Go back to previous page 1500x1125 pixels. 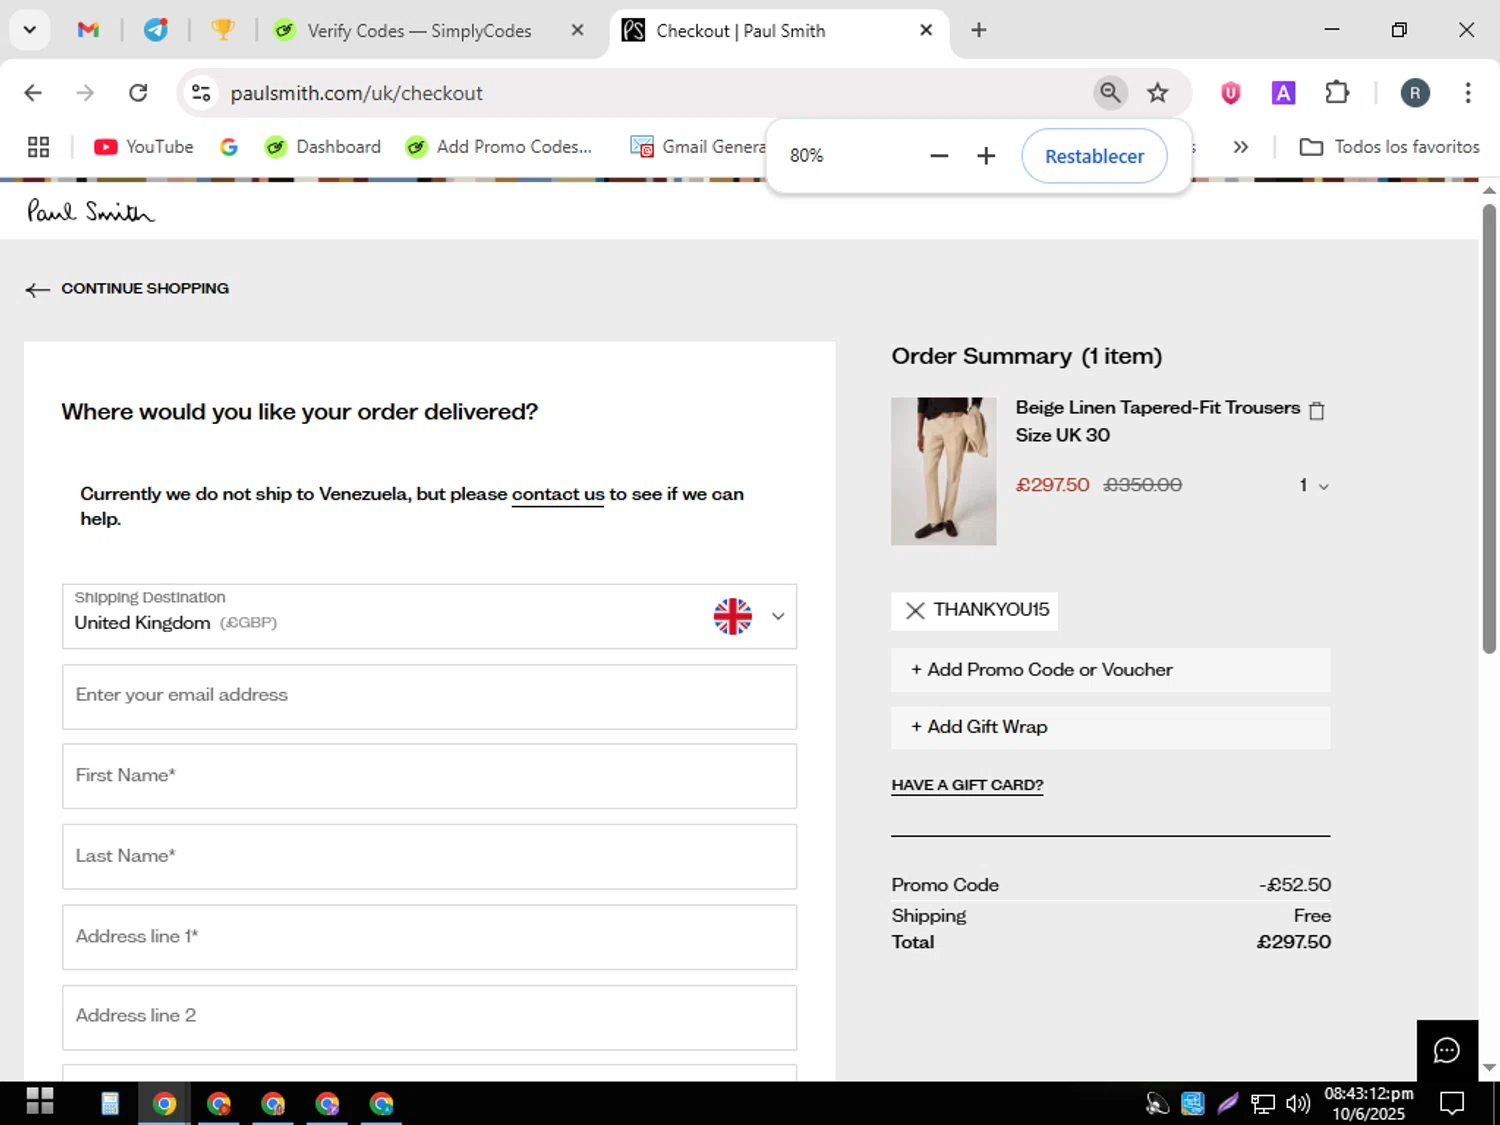[x=33, y=93]
